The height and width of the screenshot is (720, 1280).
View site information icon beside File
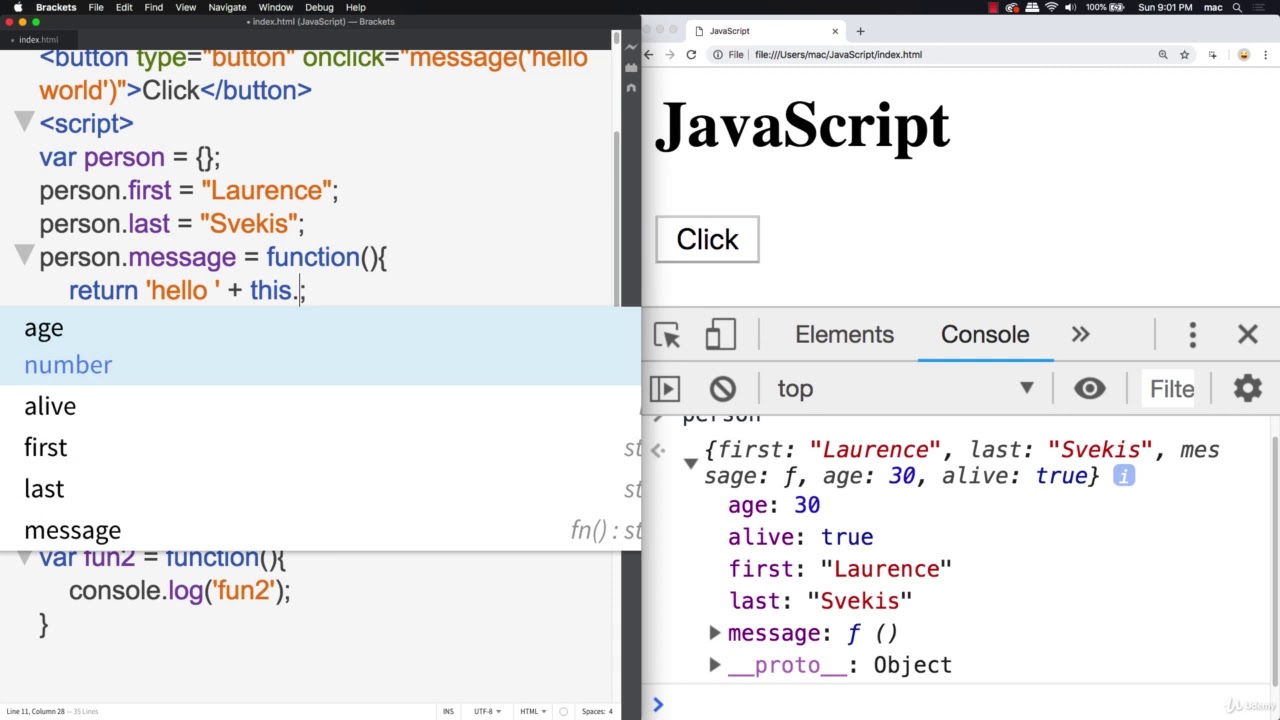718,55
